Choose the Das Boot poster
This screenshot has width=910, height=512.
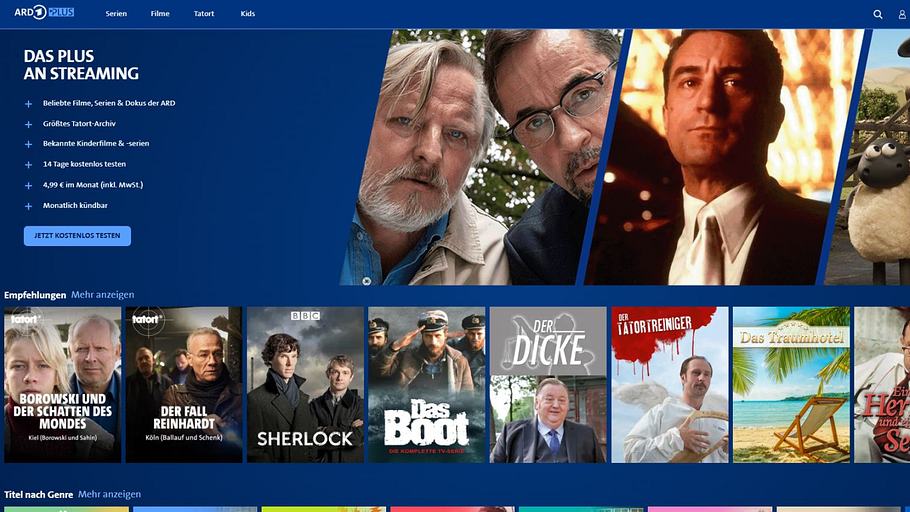coord(426,385)
